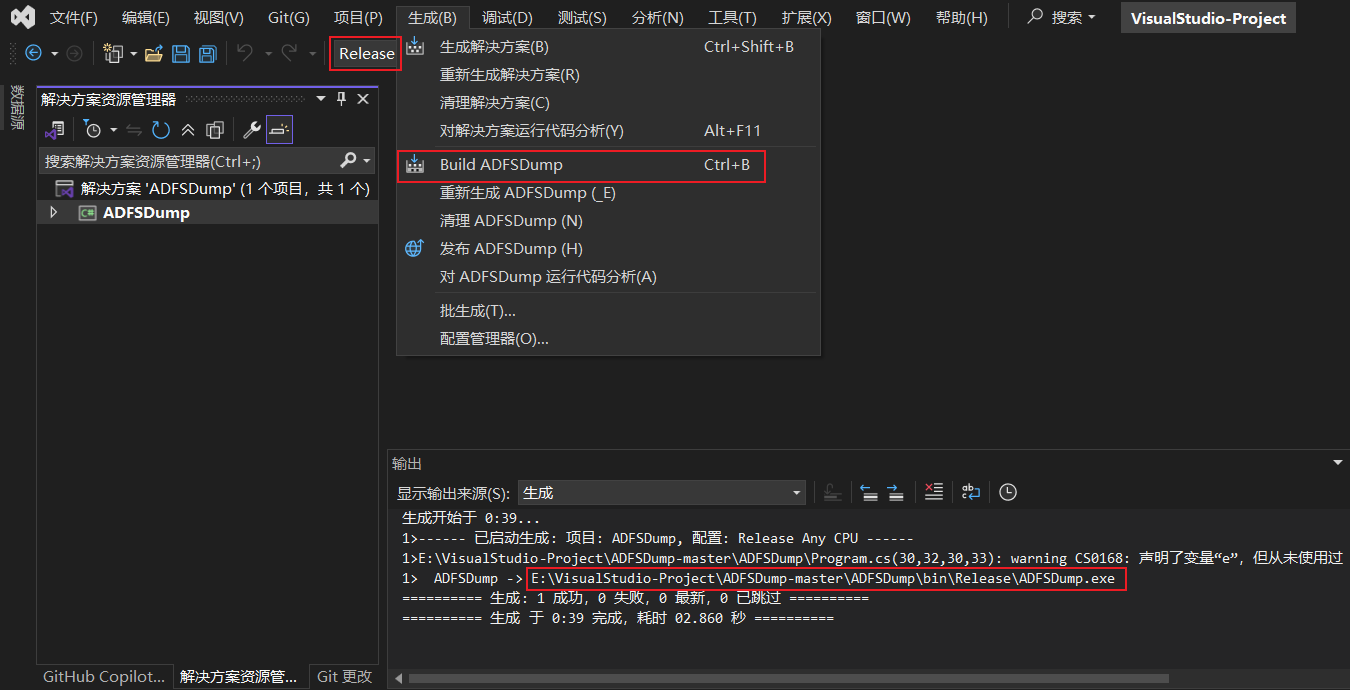This screenshot has width=1350, height=690.
Task: Click the Collapse All double-chevron icon
Action: 188,130
